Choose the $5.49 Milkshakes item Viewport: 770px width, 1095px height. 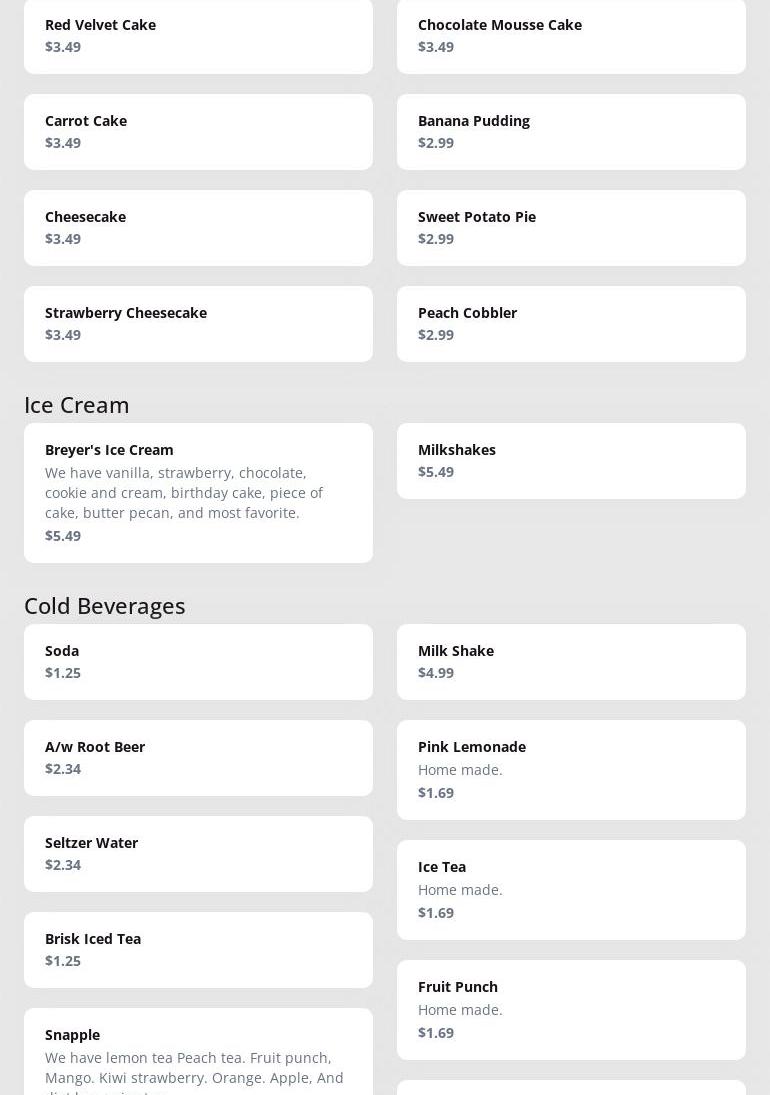pos(571,460)
